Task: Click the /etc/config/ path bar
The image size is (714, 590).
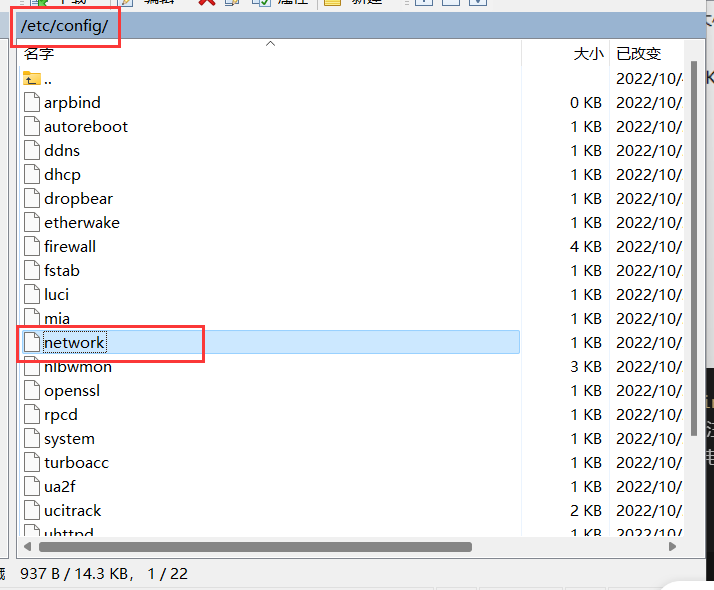Action: (64, 26)
